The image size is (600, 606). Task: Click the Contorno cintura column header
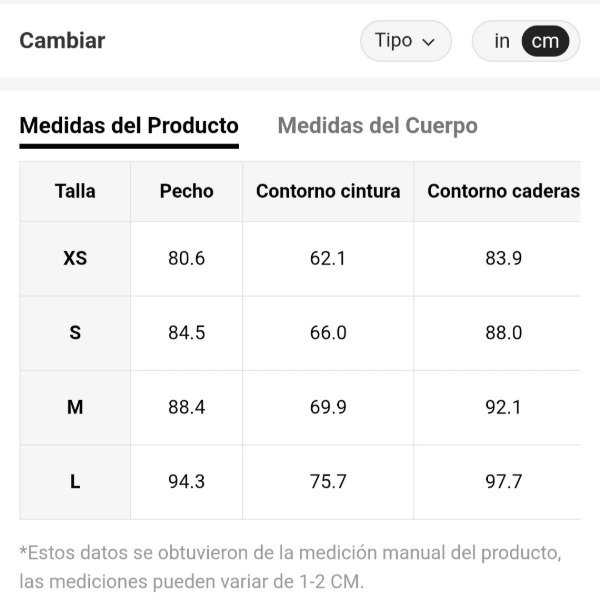click(328, 191)
